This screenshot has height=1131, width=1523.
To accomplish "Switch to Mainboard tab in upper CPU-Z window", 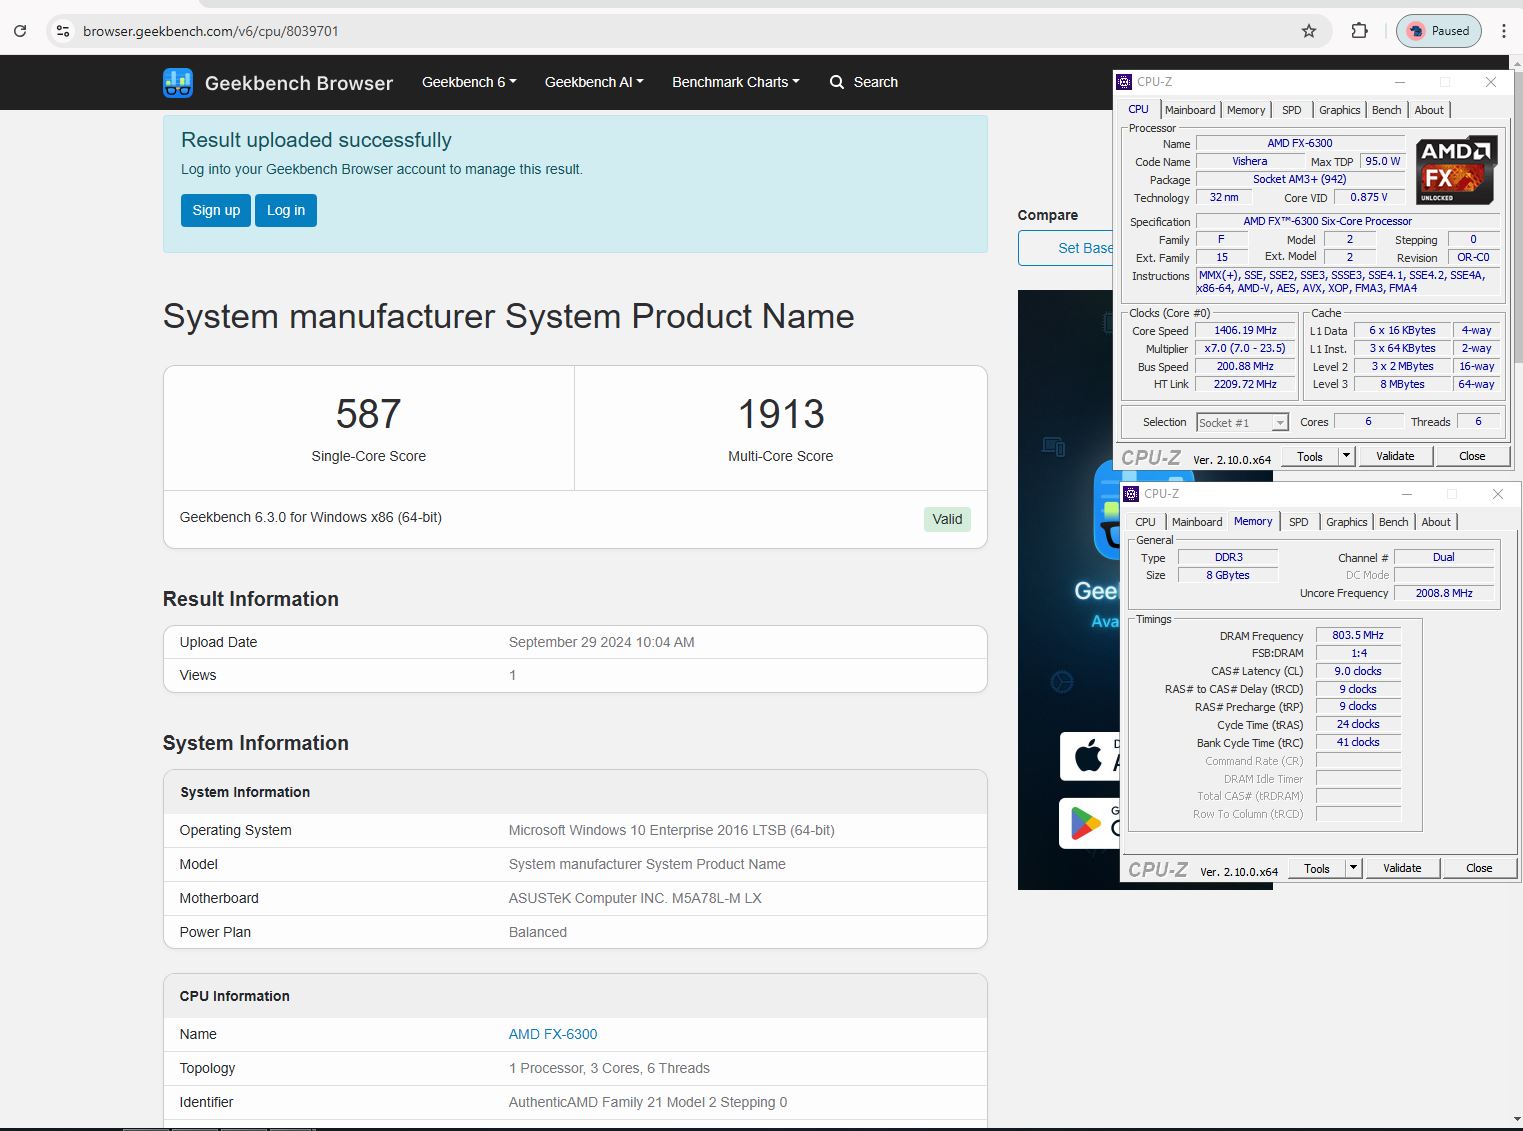I will (x=1190, y=110).
